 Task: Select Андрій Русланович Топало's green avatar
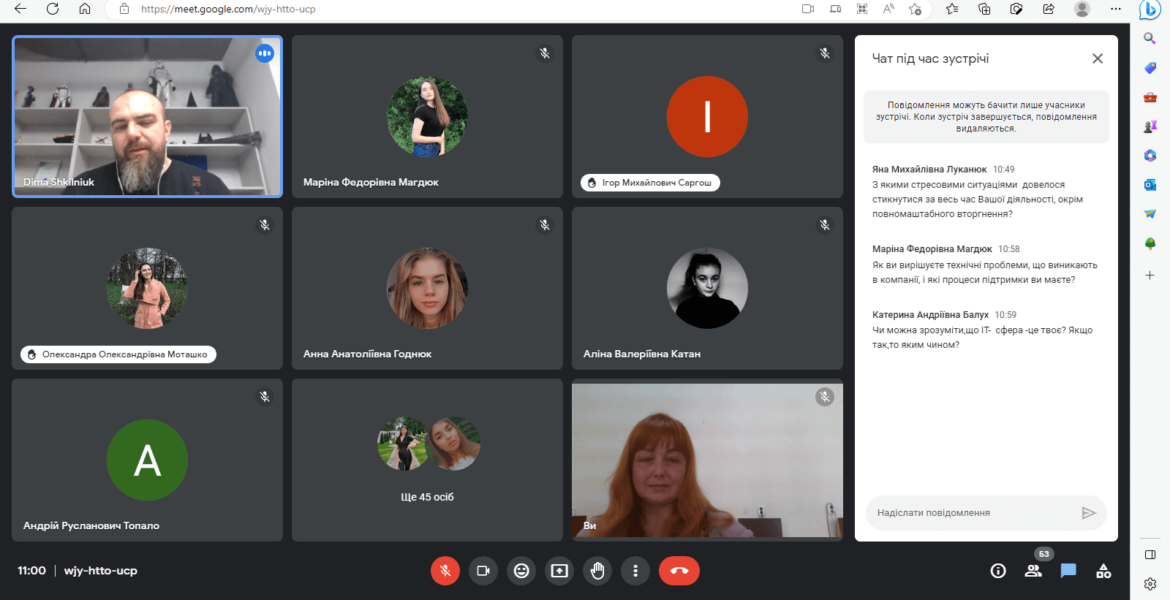[x=147, y=460]
